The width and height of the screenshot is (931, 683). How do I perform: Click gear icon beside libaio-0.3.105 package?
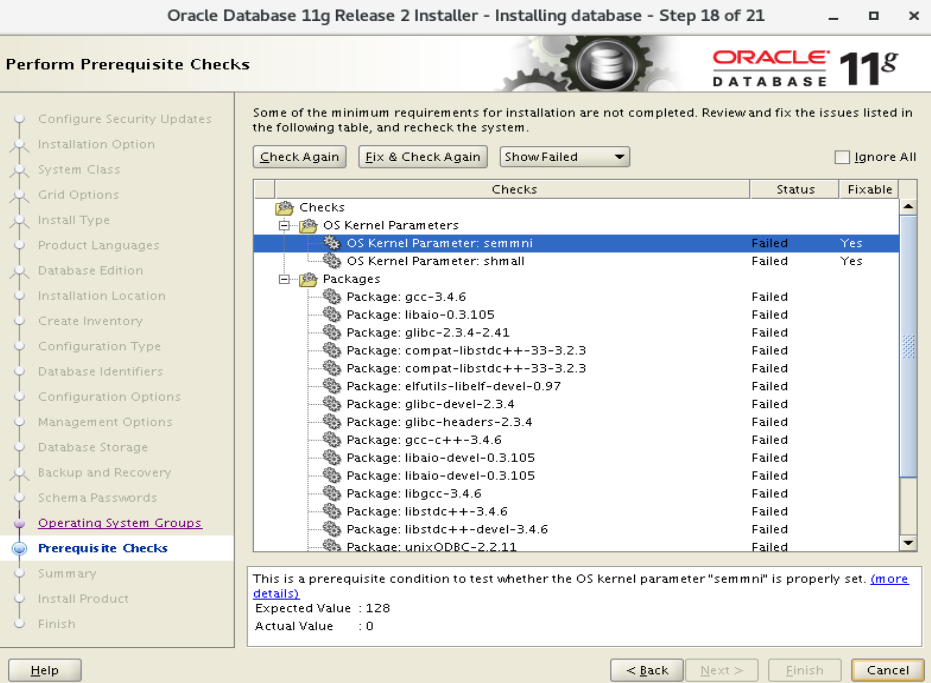pyautogui.click(x=332, y=314)
